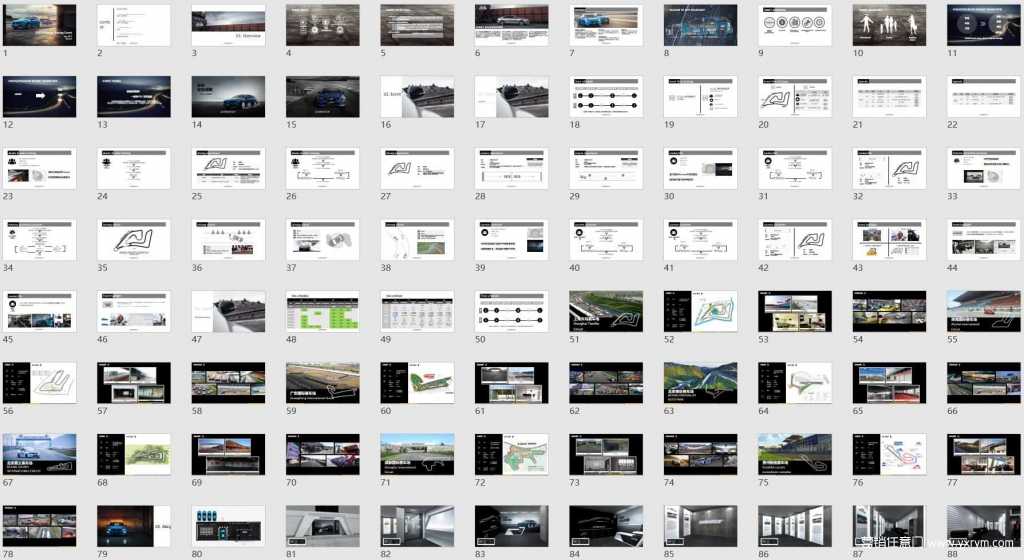Screen dimensions: 1024x560
Task: Open slide 51 thumbnail
Action: (x=606, y=312)
